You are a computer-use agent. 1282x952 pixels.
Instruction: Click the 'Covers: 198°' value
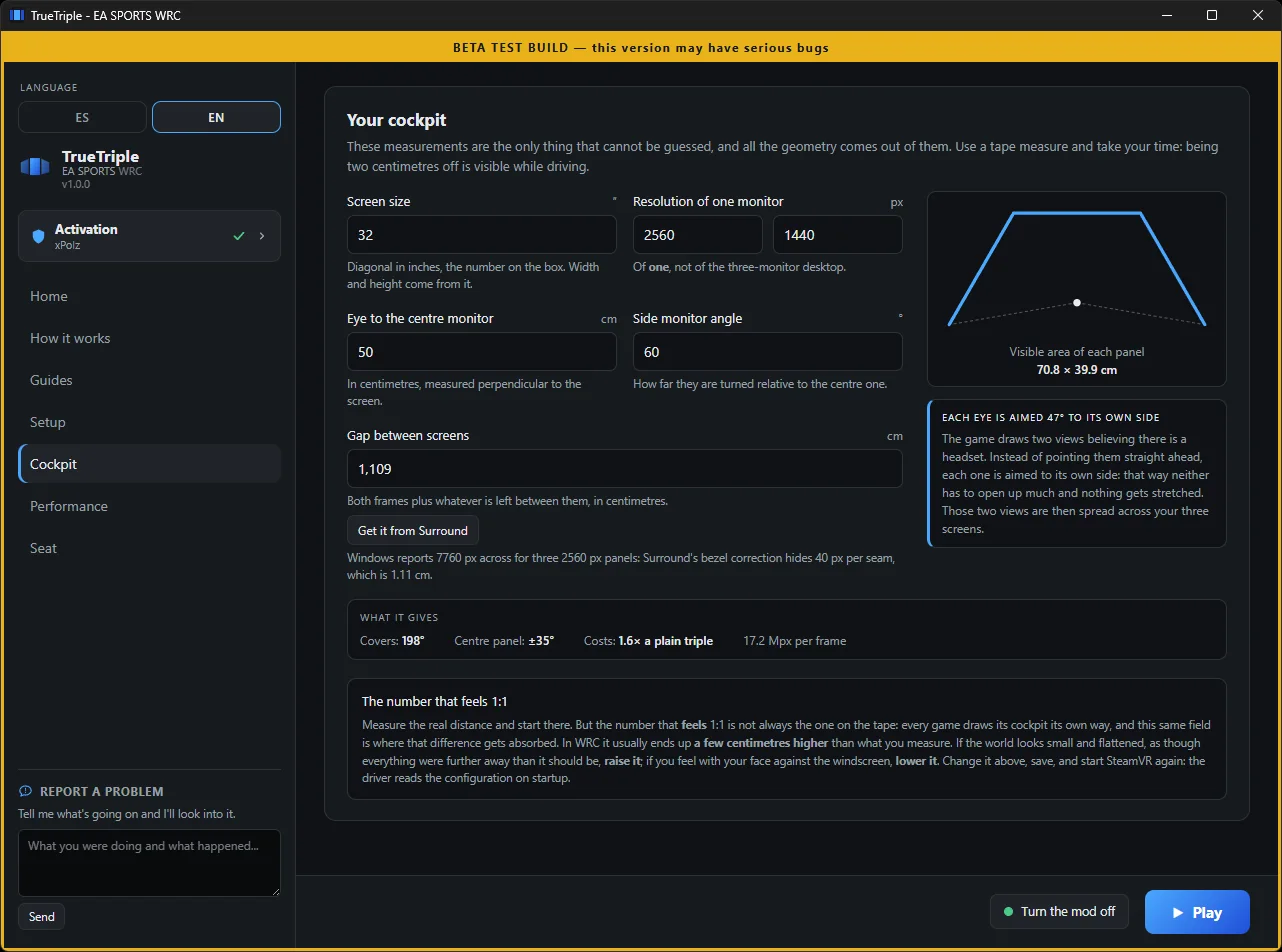pos(392,641)
